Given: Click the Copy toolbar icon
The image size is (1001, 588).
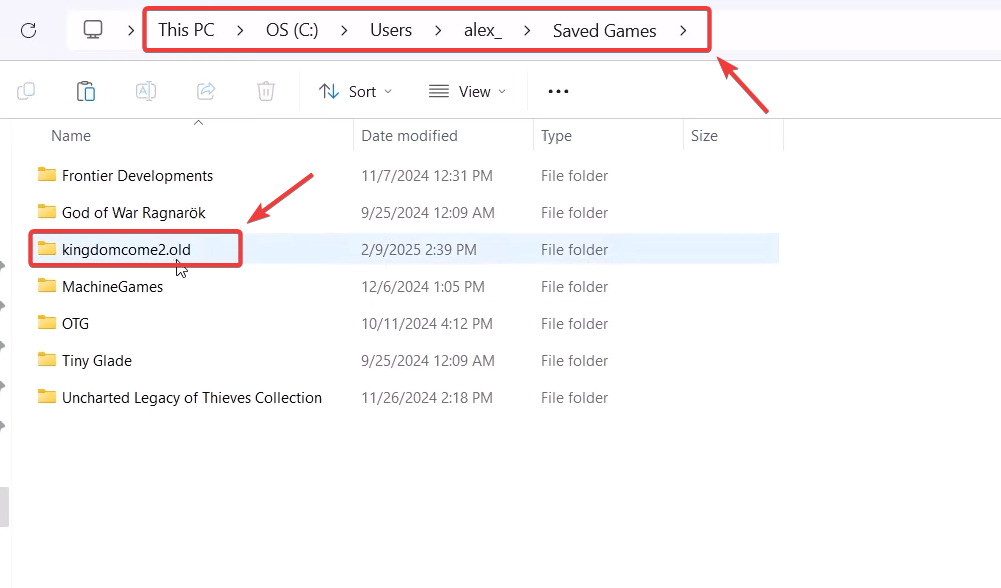Looking at the screenshot, I should [26, 91].
